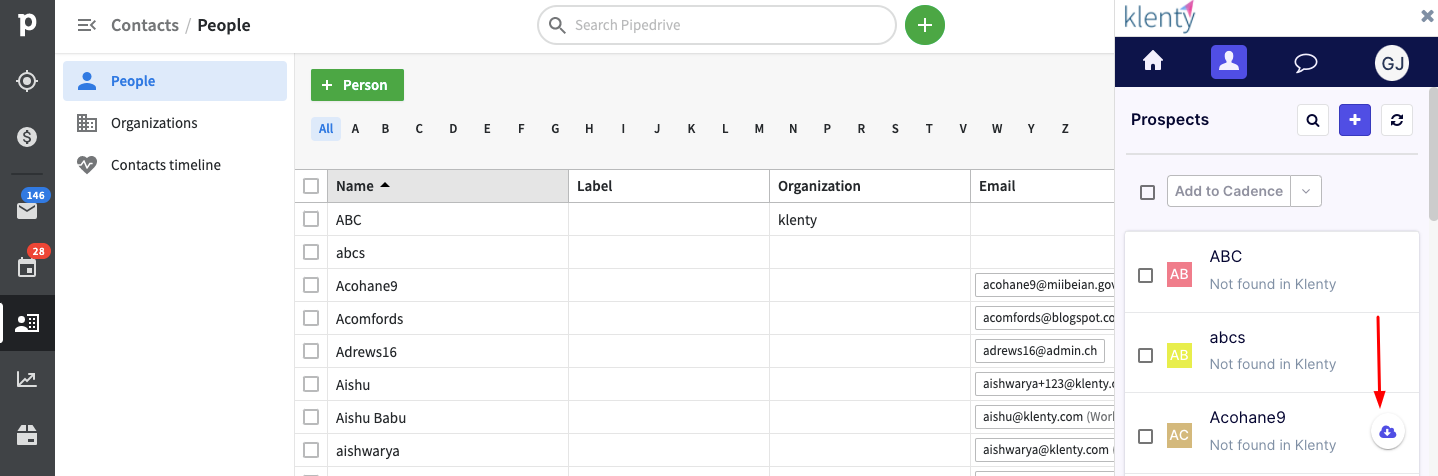Refresh the Klenty prospects list
The width and height of the screenshot is (1438, 476).
(1397, 120)
